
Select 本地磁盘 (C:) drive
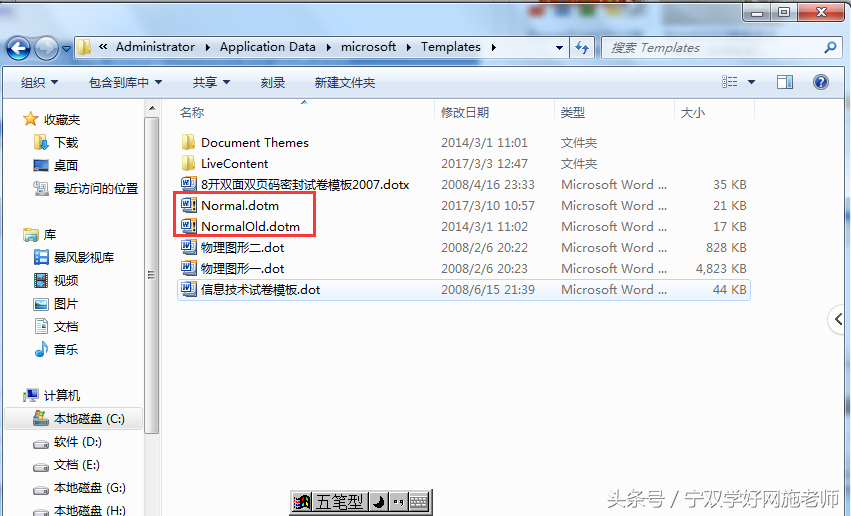[89, 419]
